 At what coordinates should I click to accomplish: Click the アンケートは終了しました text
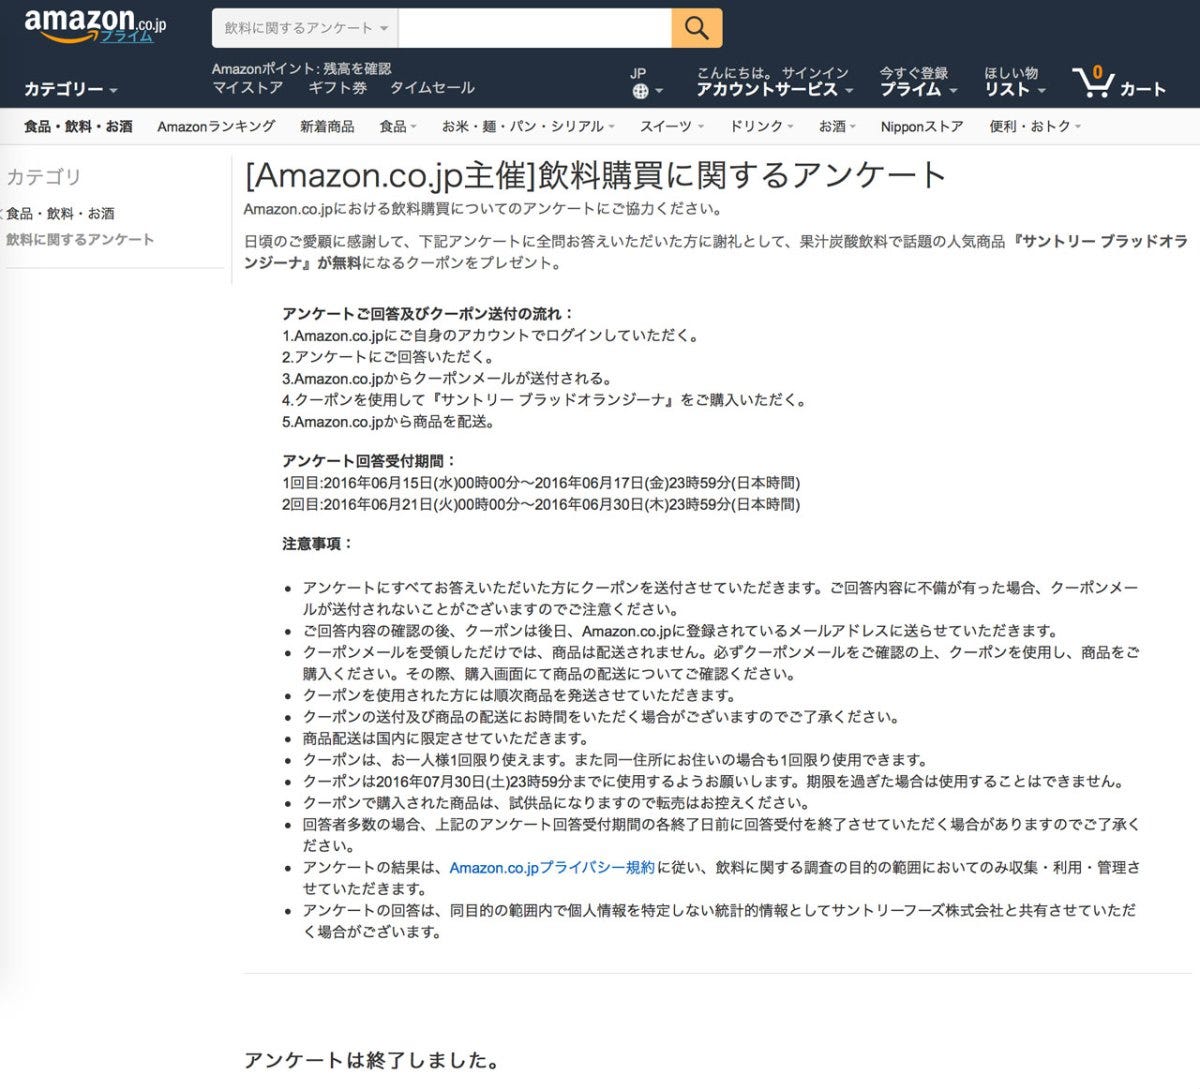pos(372,1060)
